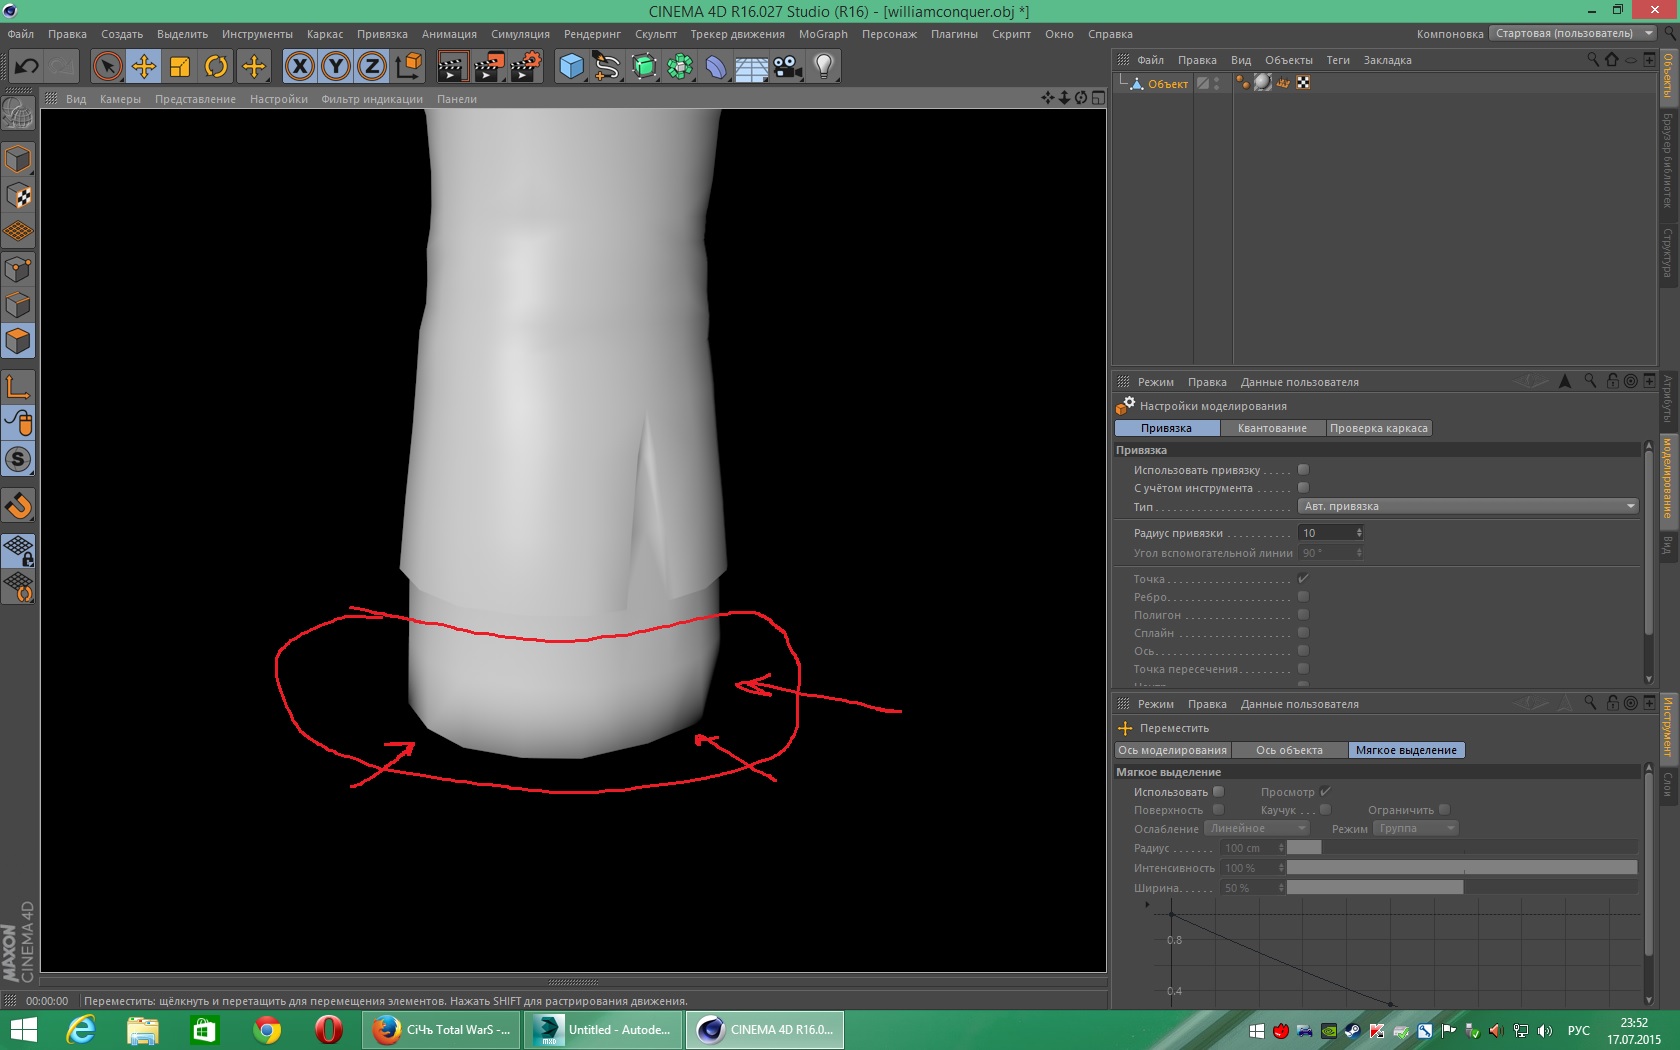Open viewport Фильтр индикации menu
This screenshot has height=1050, width=1680.
pyautogui.click(x=372, y=99)
